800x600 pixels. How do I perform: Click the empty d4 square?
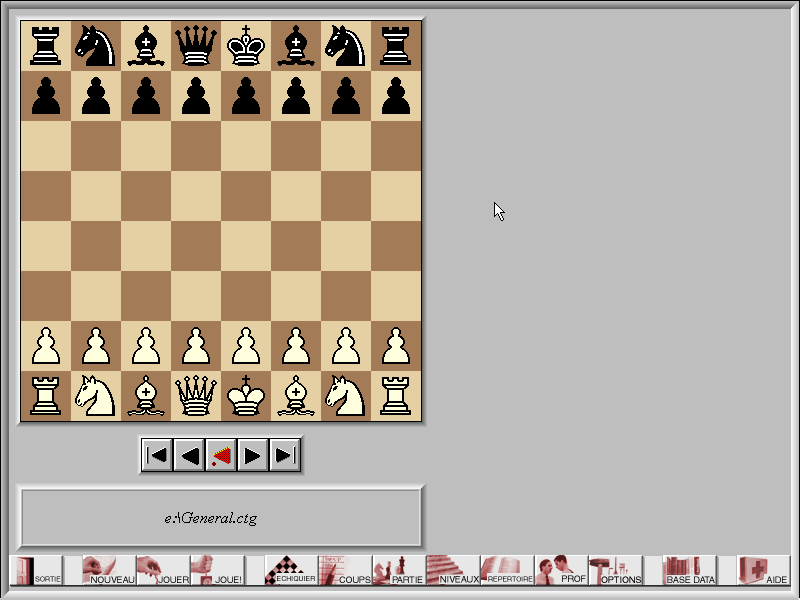click(x=196, y=246)
